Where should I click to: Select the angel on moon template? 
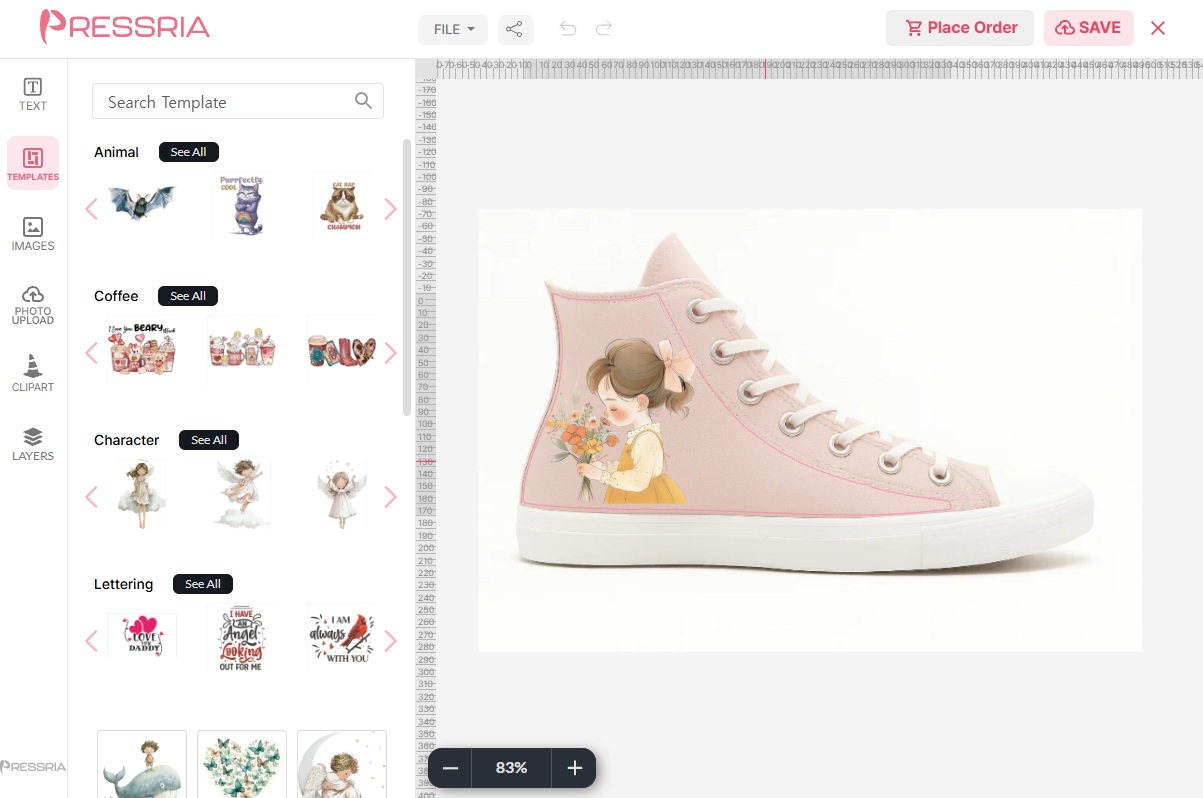(x=342, y=764)
